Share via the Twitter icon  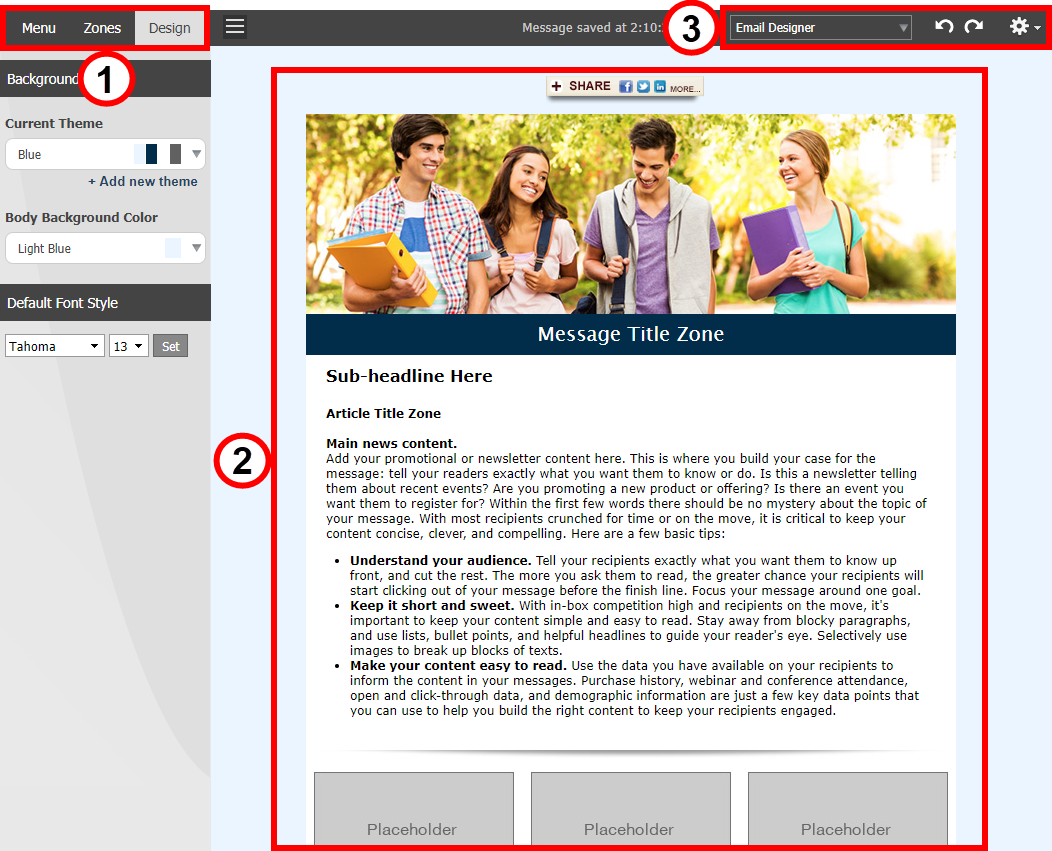coord(643,87)
